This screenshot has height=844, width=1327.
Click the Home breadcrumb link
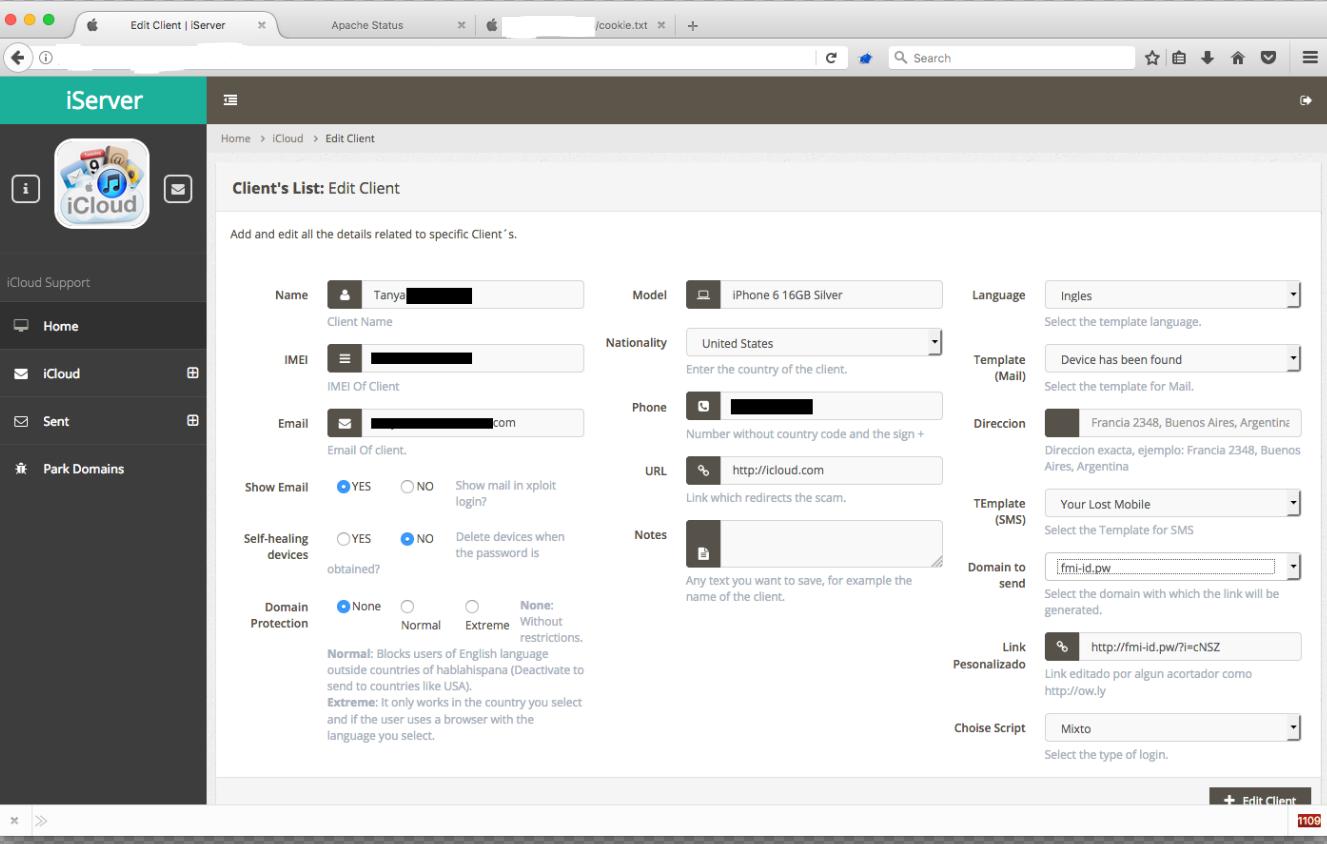point(235,138)
